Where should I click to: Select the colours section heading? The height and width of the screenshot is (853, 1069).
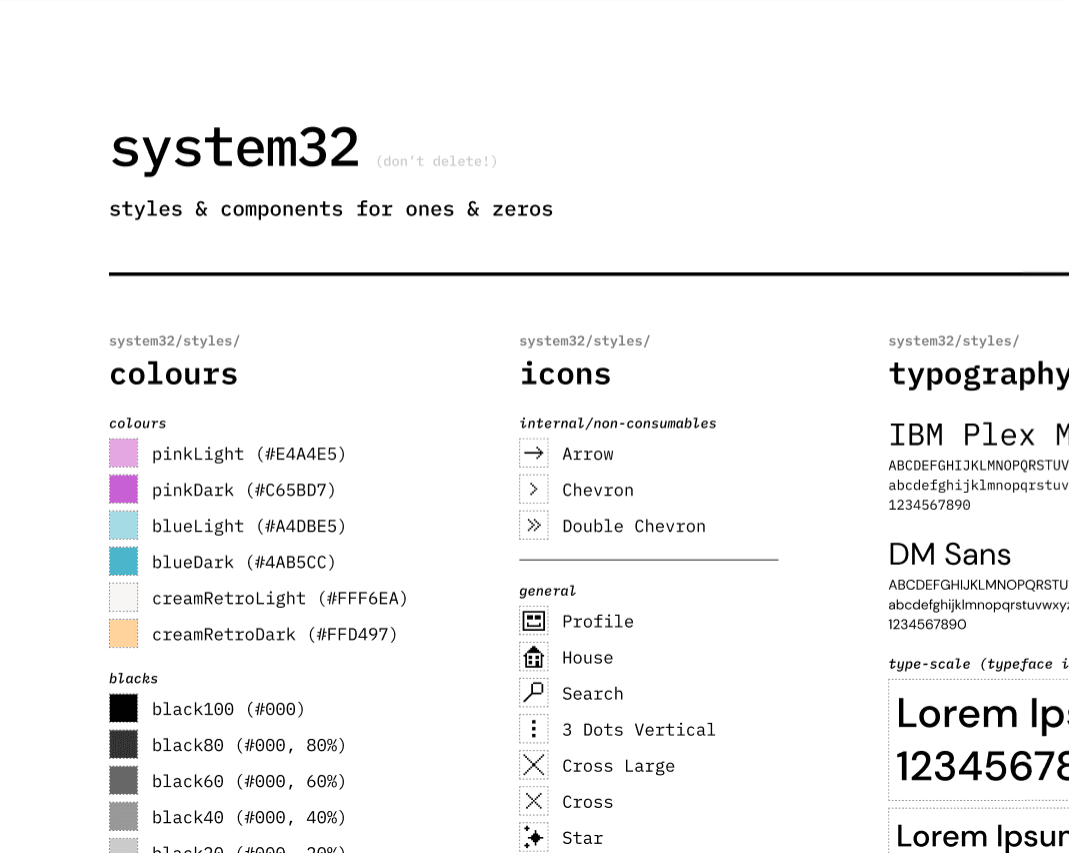tap(173, 374)
